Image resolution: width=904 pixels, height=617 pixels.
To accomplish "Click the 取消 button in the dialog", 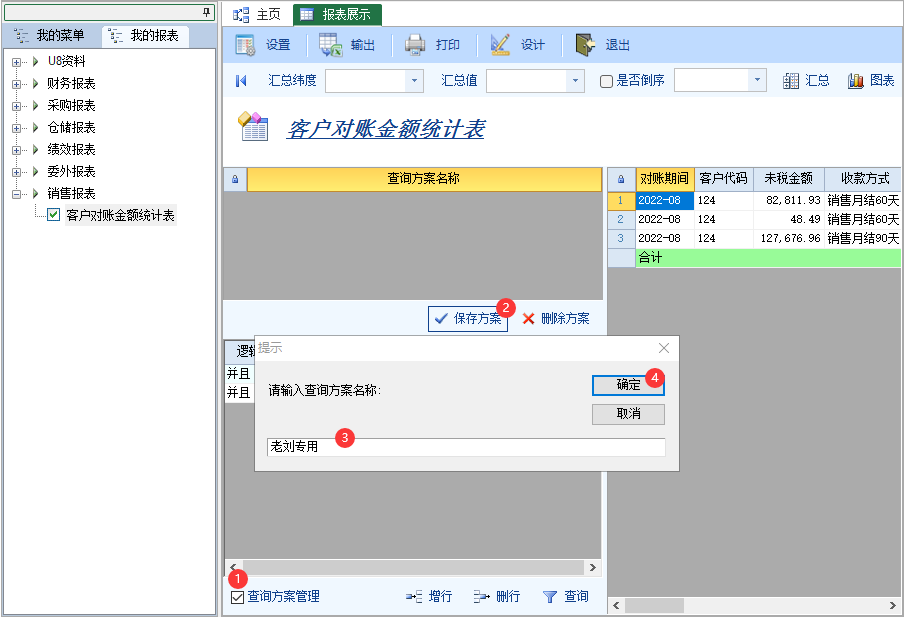I will click(628, 414).
